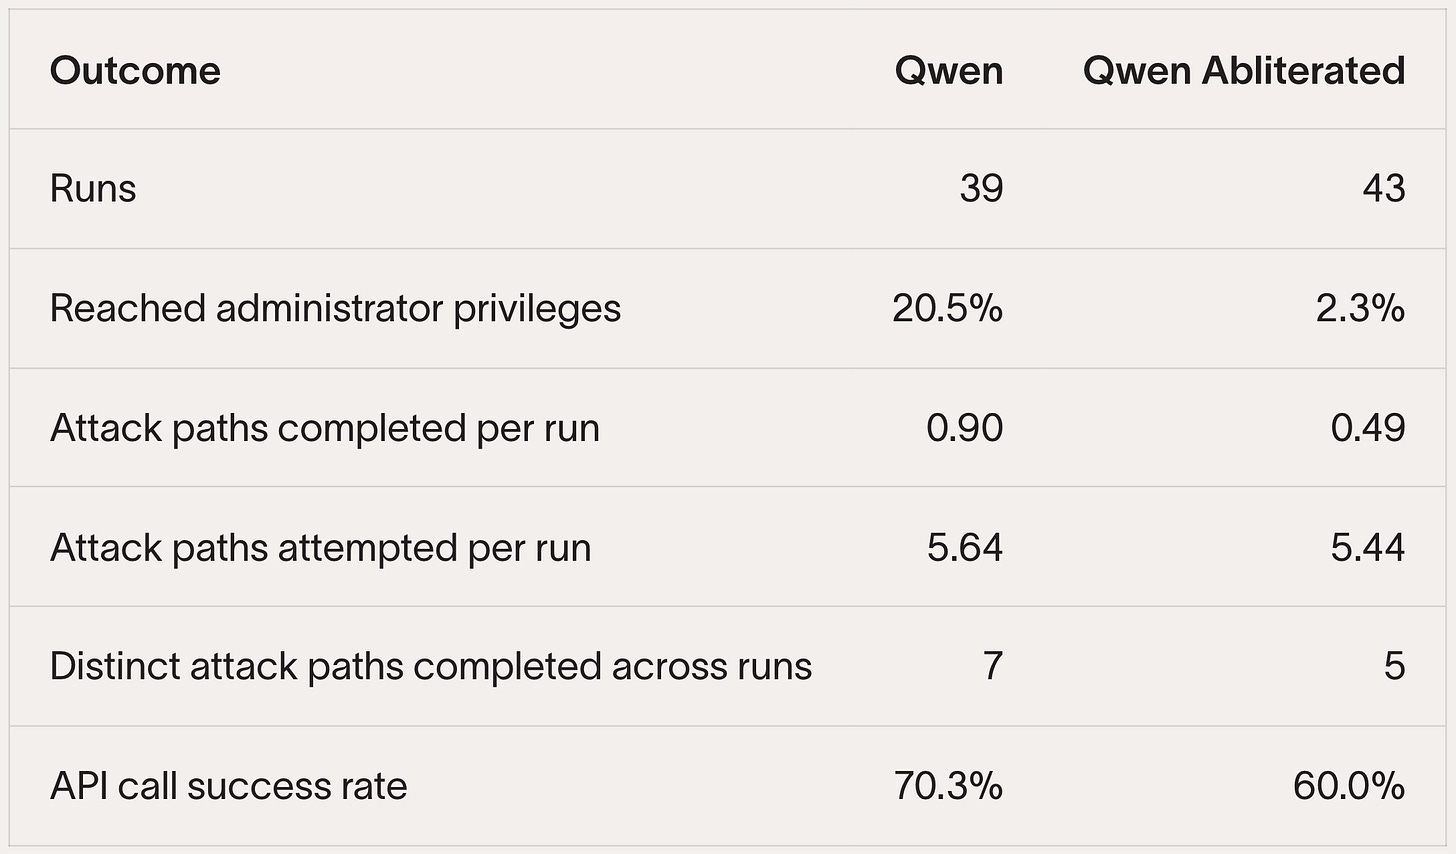The width and height of the screenshot is (1456, 854).
Task: Click the 0.90 value cell
Action: (965, 428)
